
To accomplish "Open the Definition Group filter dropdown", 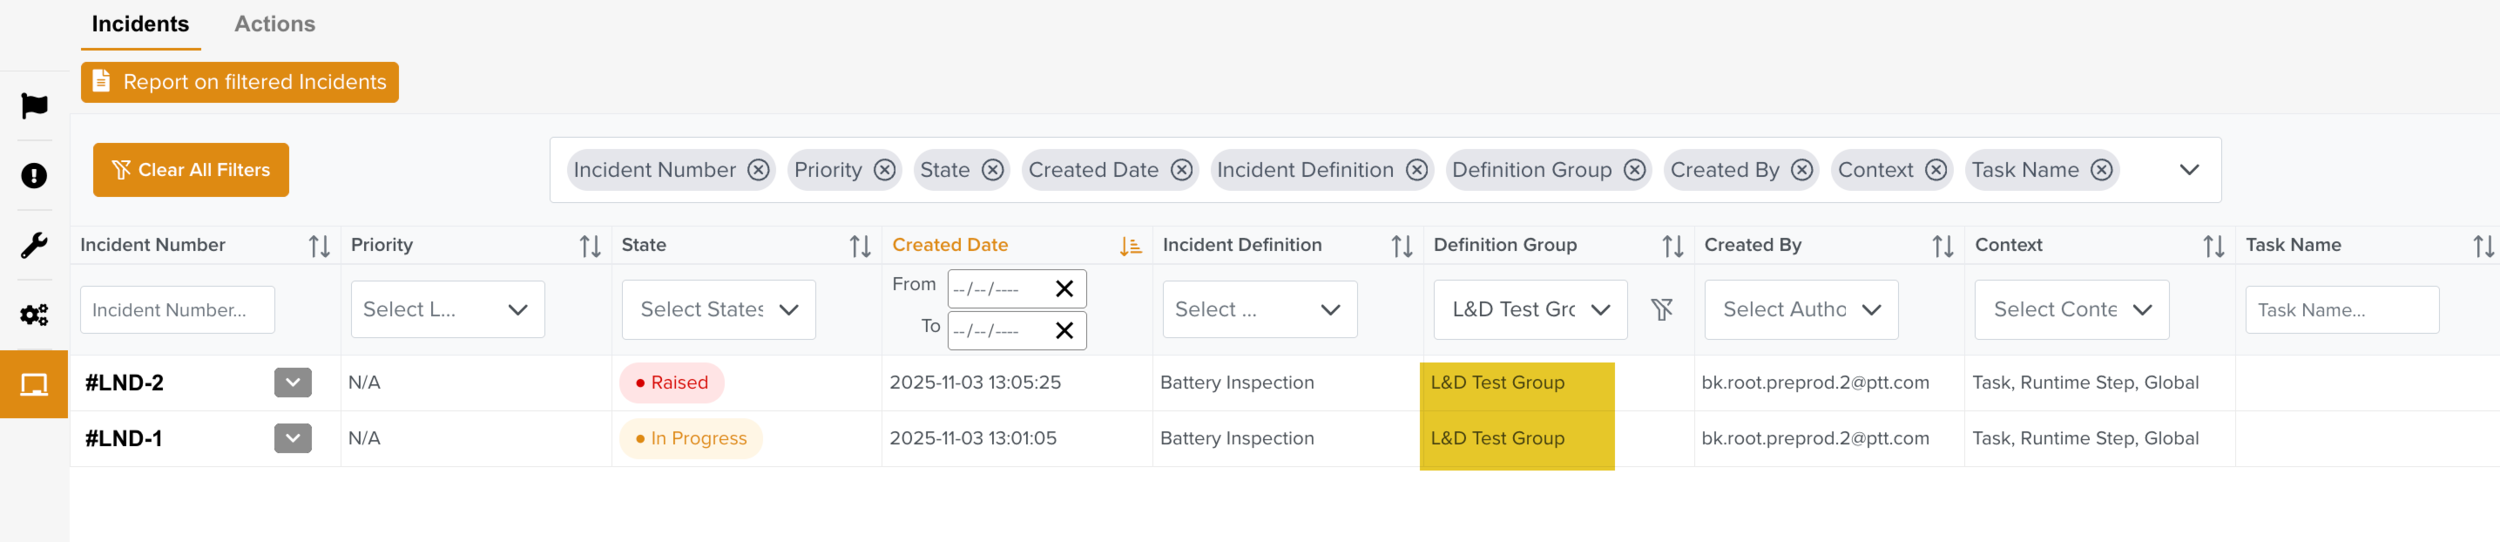I will point(1530,310).
